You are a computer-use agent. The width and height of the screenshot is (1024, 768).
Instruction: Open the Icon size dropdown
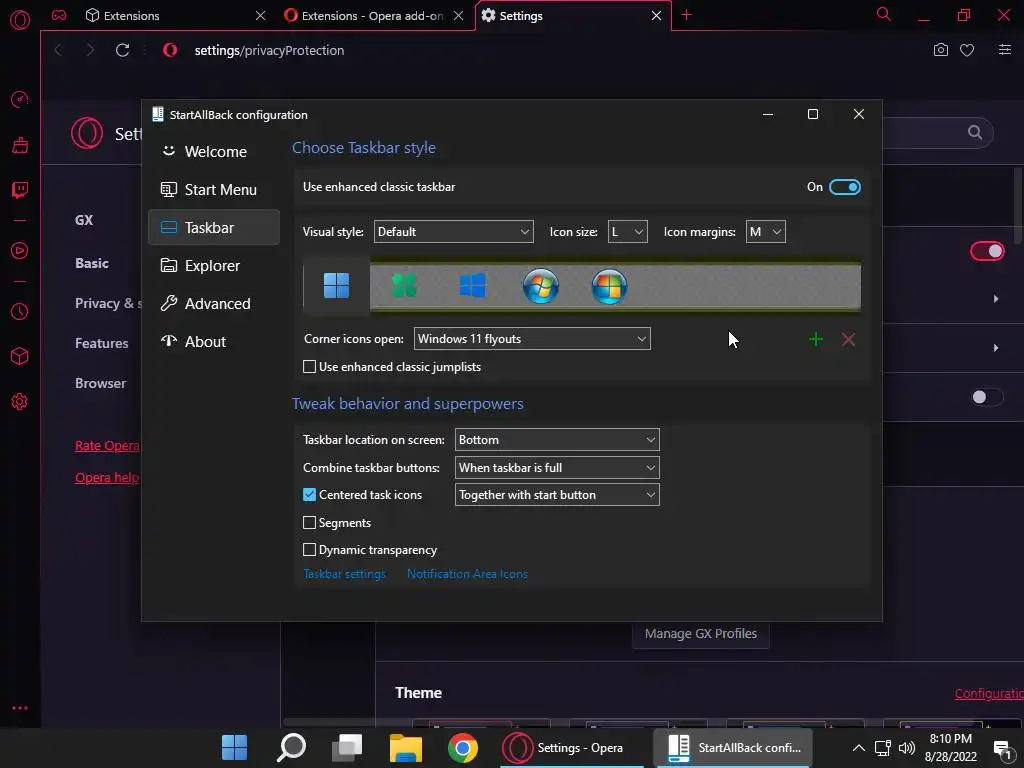[x=628, y=232]
